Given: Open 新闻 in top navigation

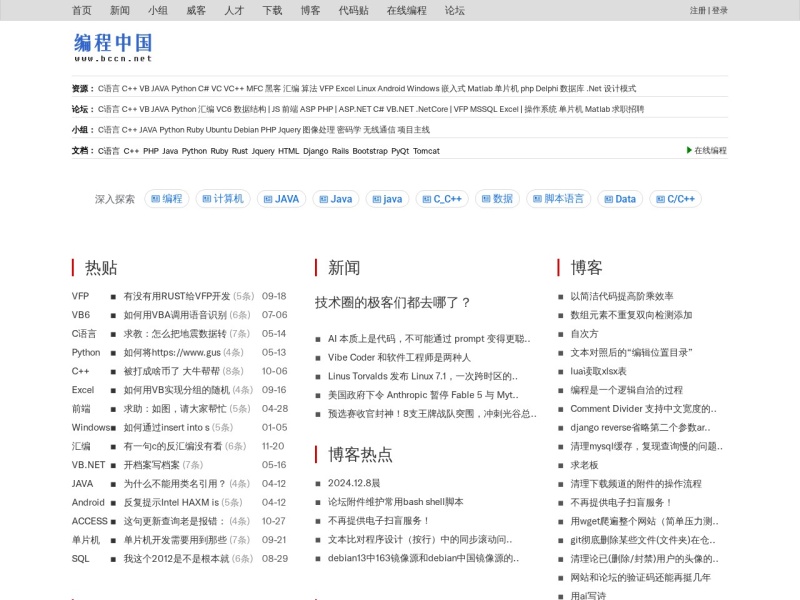Looking at the screenshot, I should tap(120, 10).
